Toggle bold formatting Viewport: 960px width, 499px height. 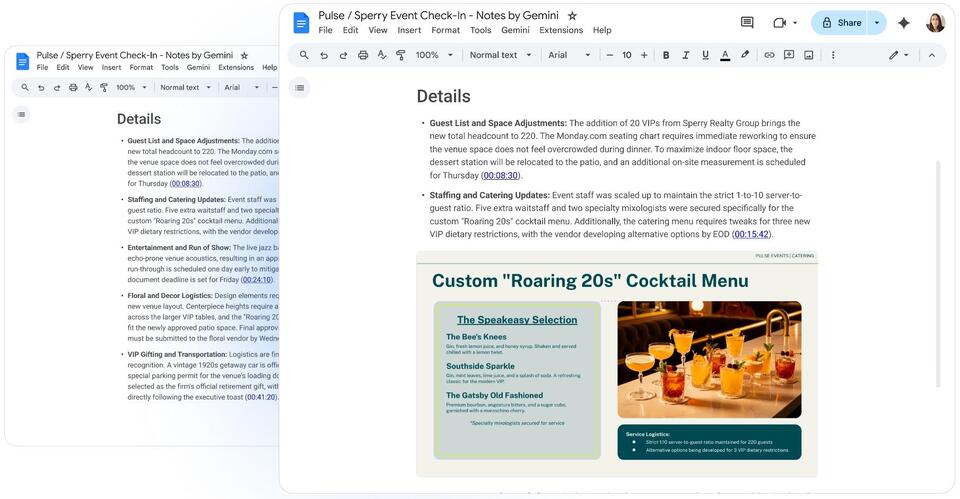point(666,55)
